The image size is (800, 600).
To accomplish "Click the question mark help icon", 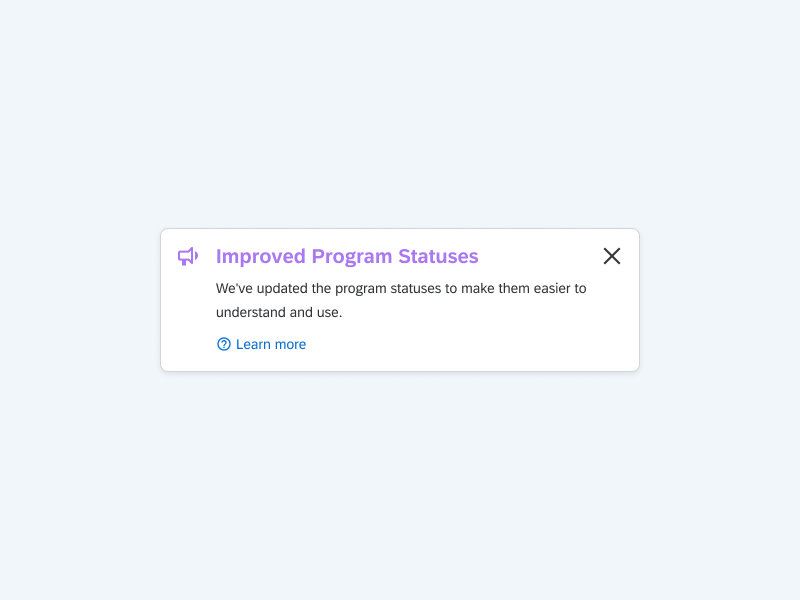I will tap(224, 344).
